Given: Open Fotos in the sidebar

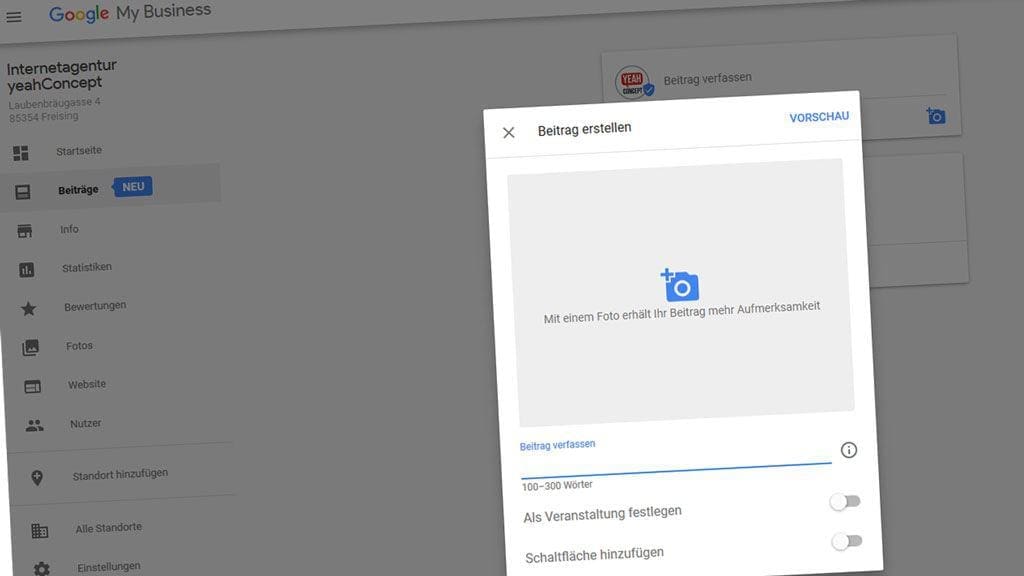Looking at the screenshot, I should point(79,345).
